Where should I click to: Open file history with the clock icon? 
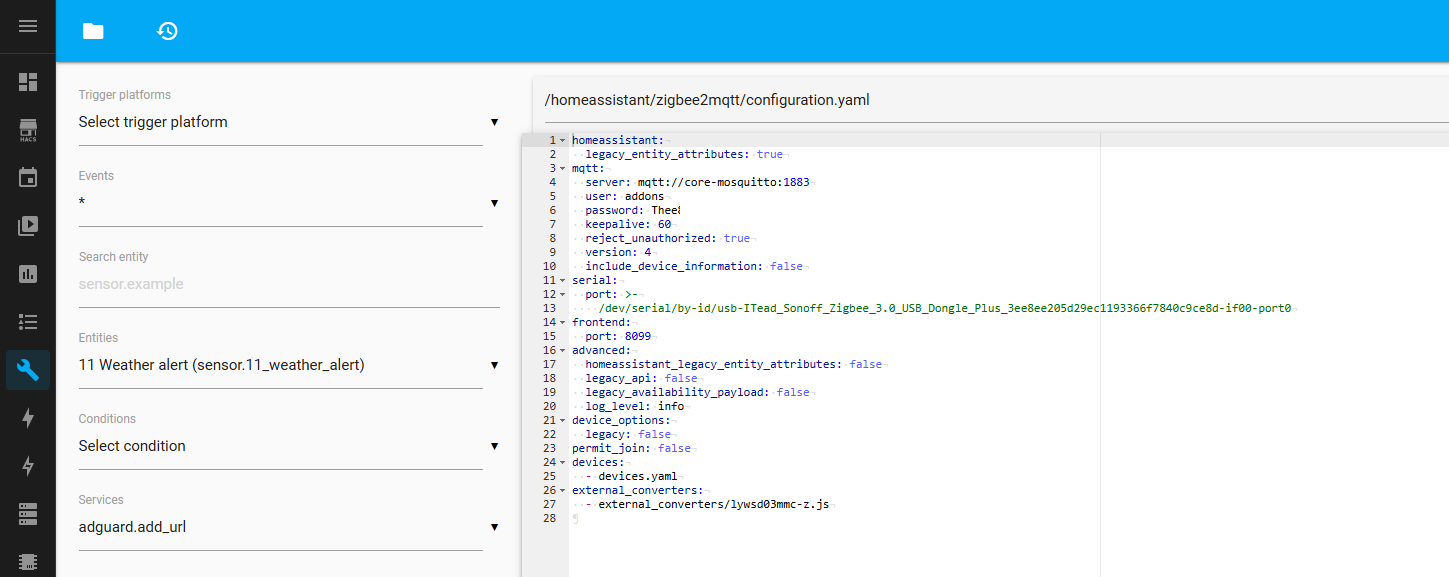click(x=167, y=31)
